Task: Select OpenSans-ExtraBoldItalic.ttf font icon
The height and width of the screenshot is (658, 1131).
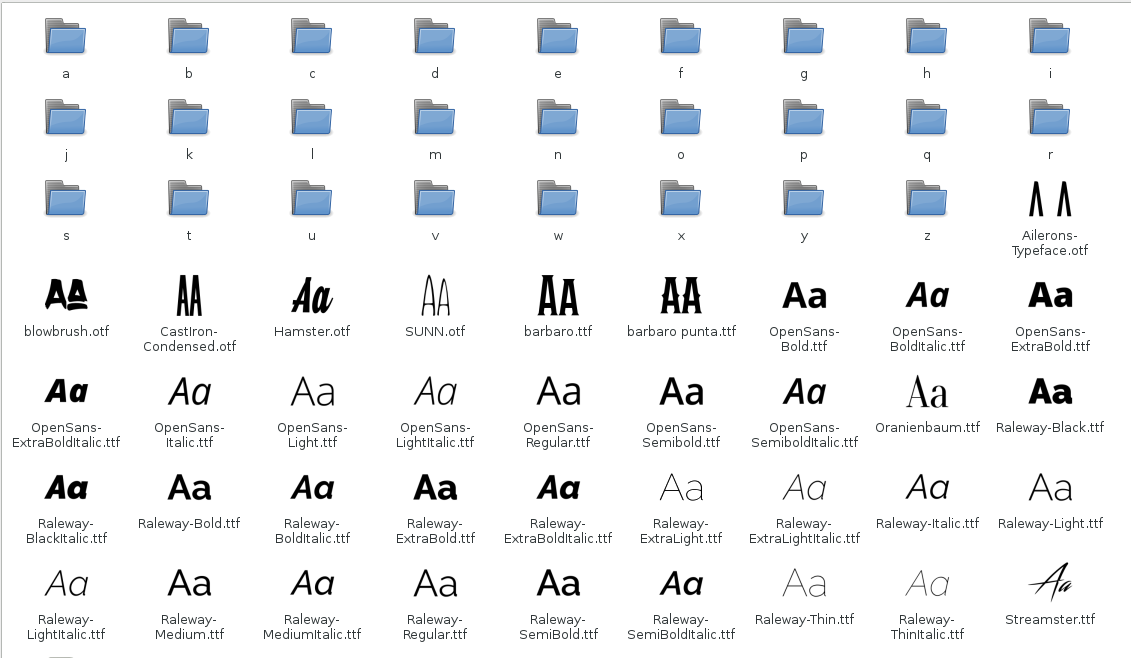Action: pos(66,392)
